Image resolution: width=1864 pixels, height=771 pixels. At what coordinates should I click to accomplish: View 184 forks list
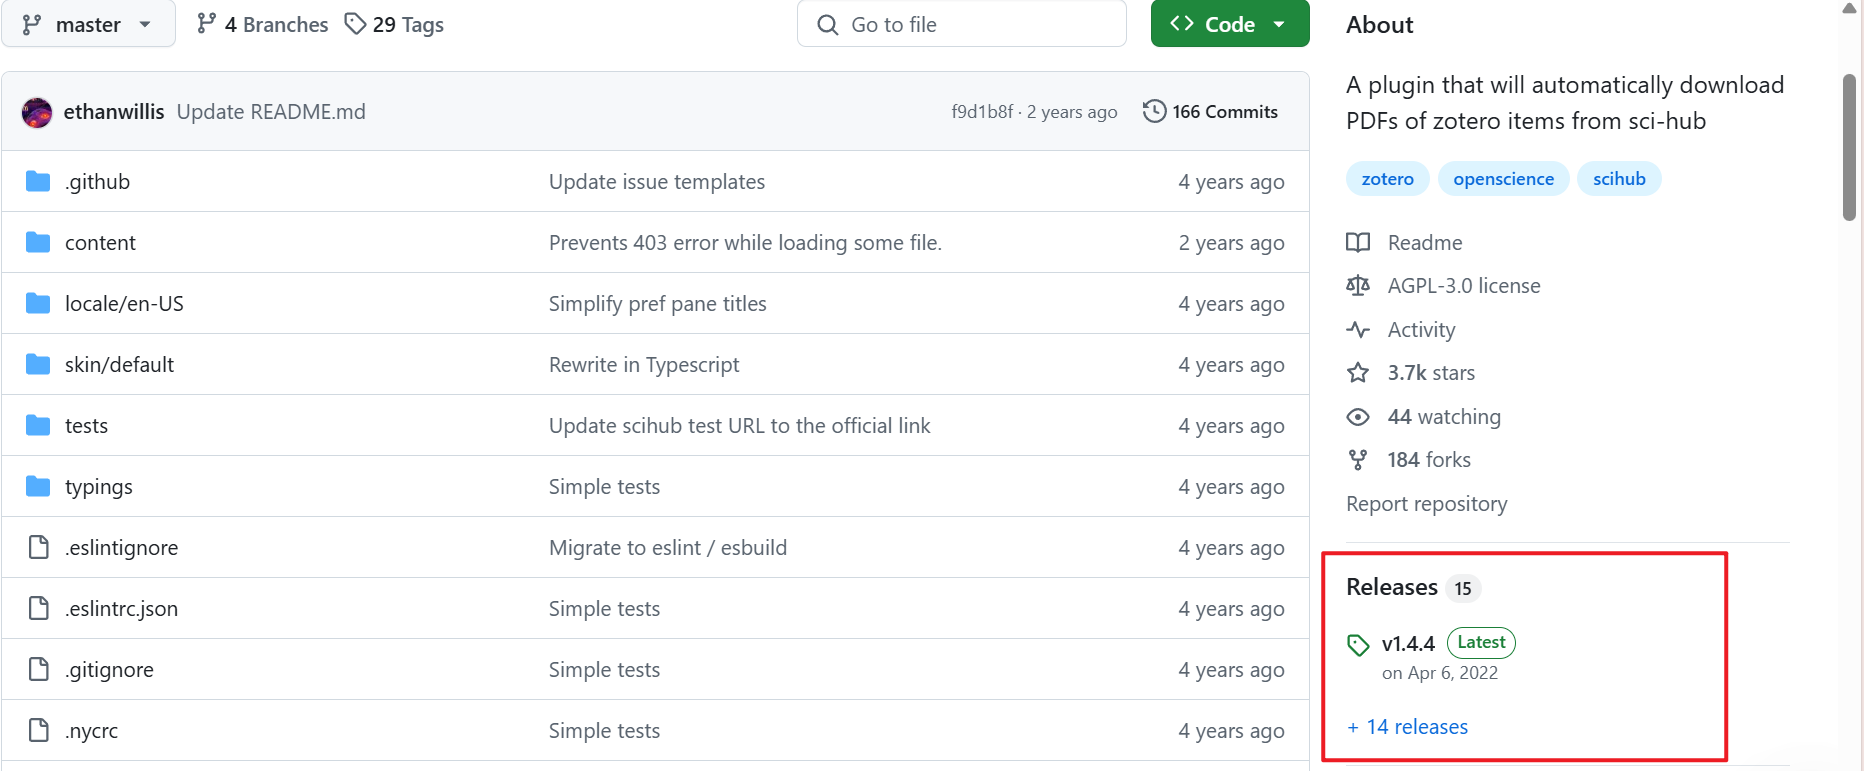pyautogui.click(x=1429, y=460)
